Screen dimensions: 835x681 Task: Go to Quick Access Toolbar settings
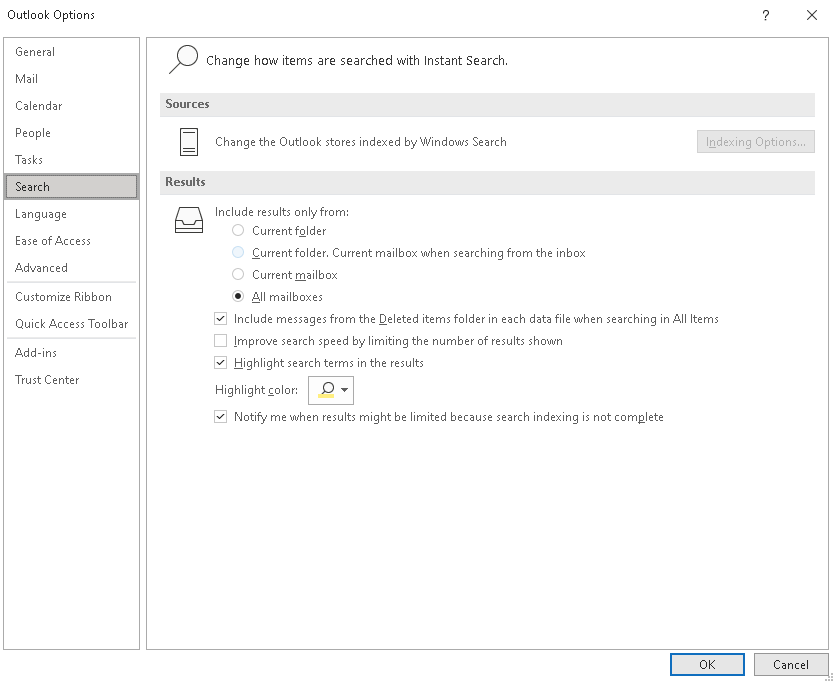pos(71,324)
